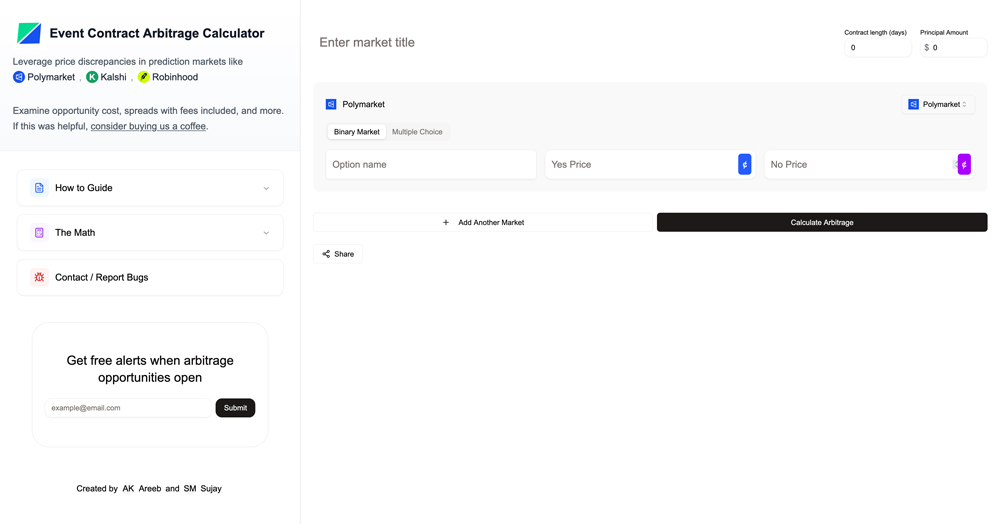The width and height of the screenshot is (1000, 524).
Task: Click the share icon below Add Another Market
Action: [x=326, y=254]
